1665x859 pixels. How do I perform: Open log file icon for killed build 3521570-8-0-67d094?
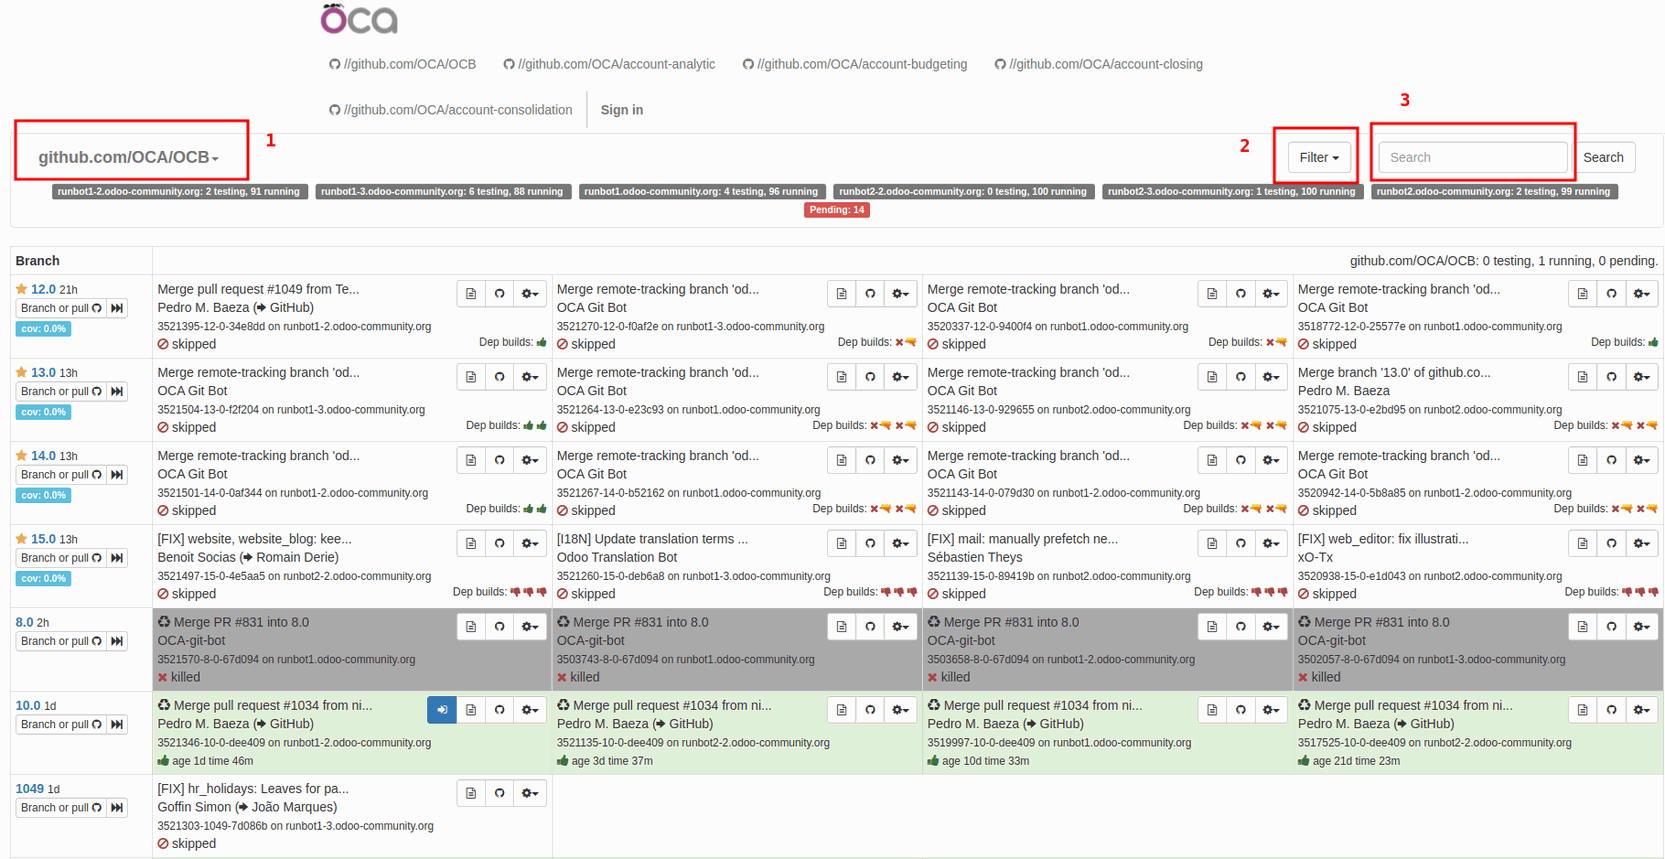point(471,627)
